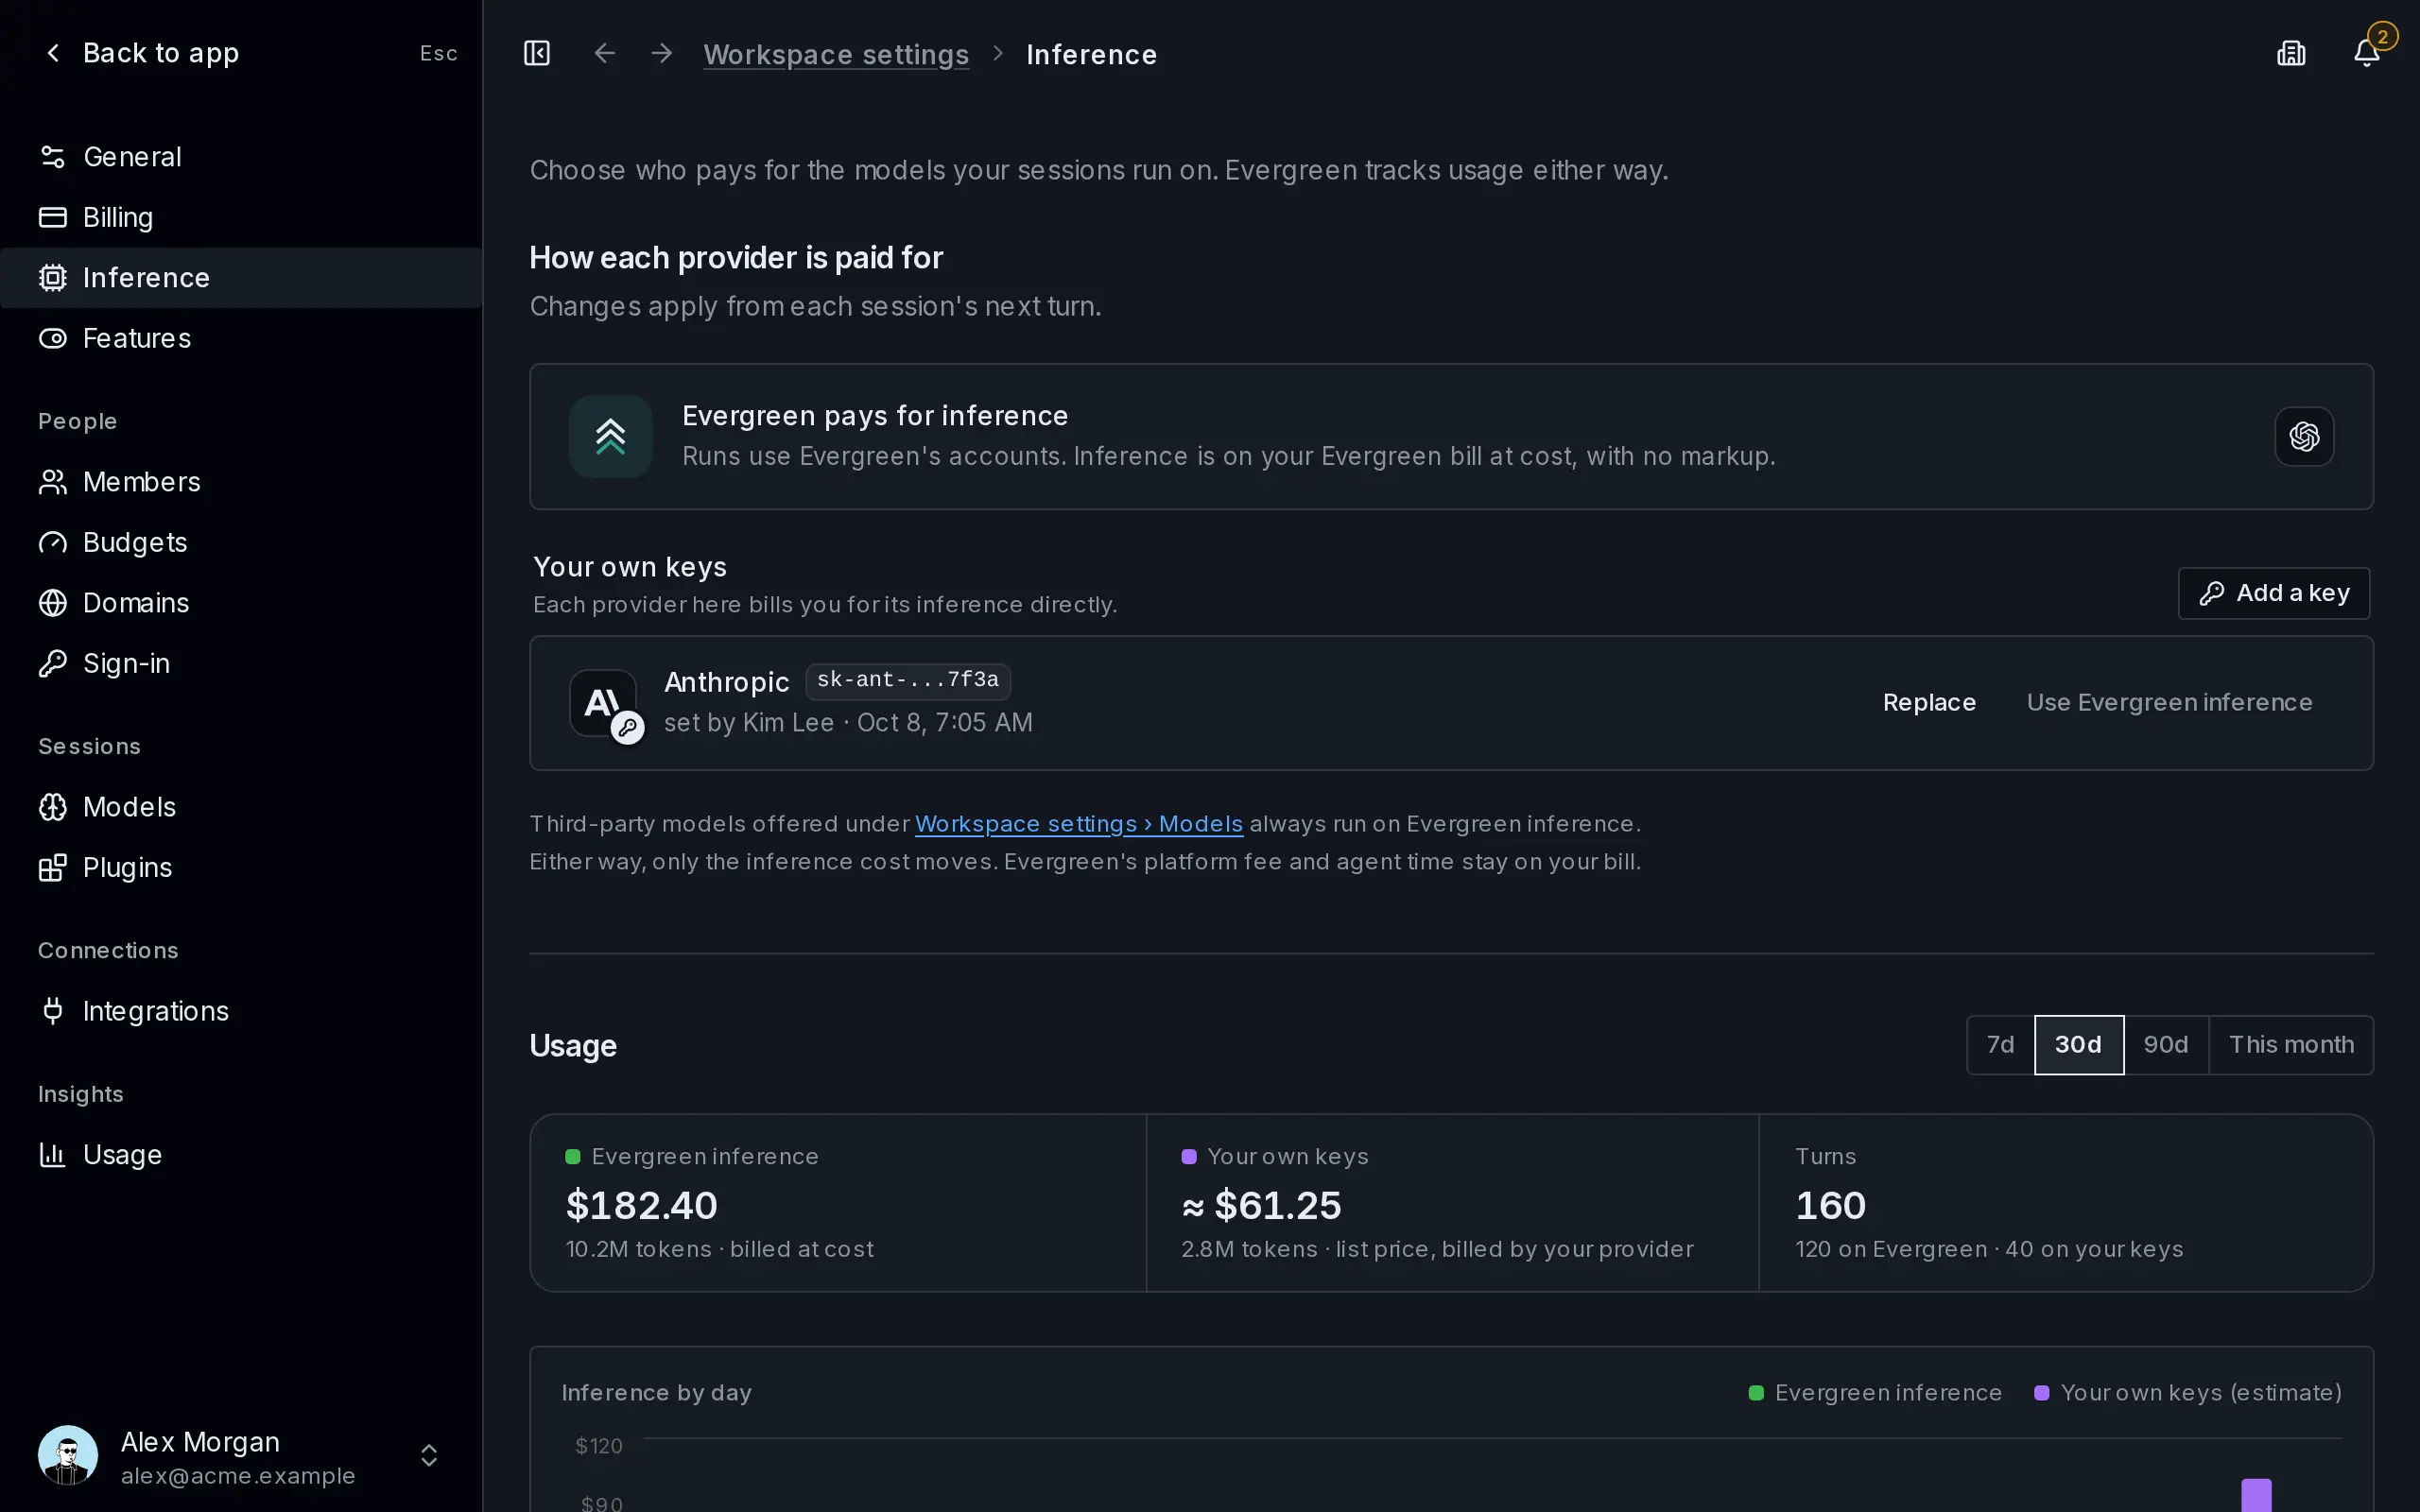
Task: Click the ≈ $61.25 own keys value
Action: pyautogui.click(x=1262, y=1205)
